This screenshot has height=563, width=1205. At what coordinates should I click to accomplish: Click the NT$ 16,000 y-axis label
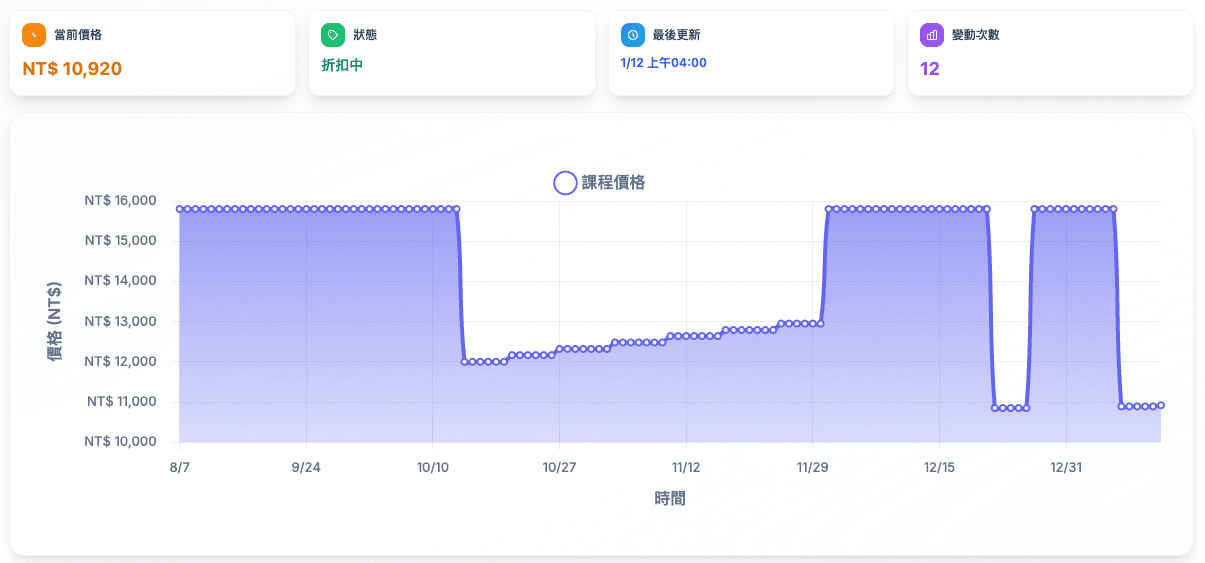[x=121, y=201]
